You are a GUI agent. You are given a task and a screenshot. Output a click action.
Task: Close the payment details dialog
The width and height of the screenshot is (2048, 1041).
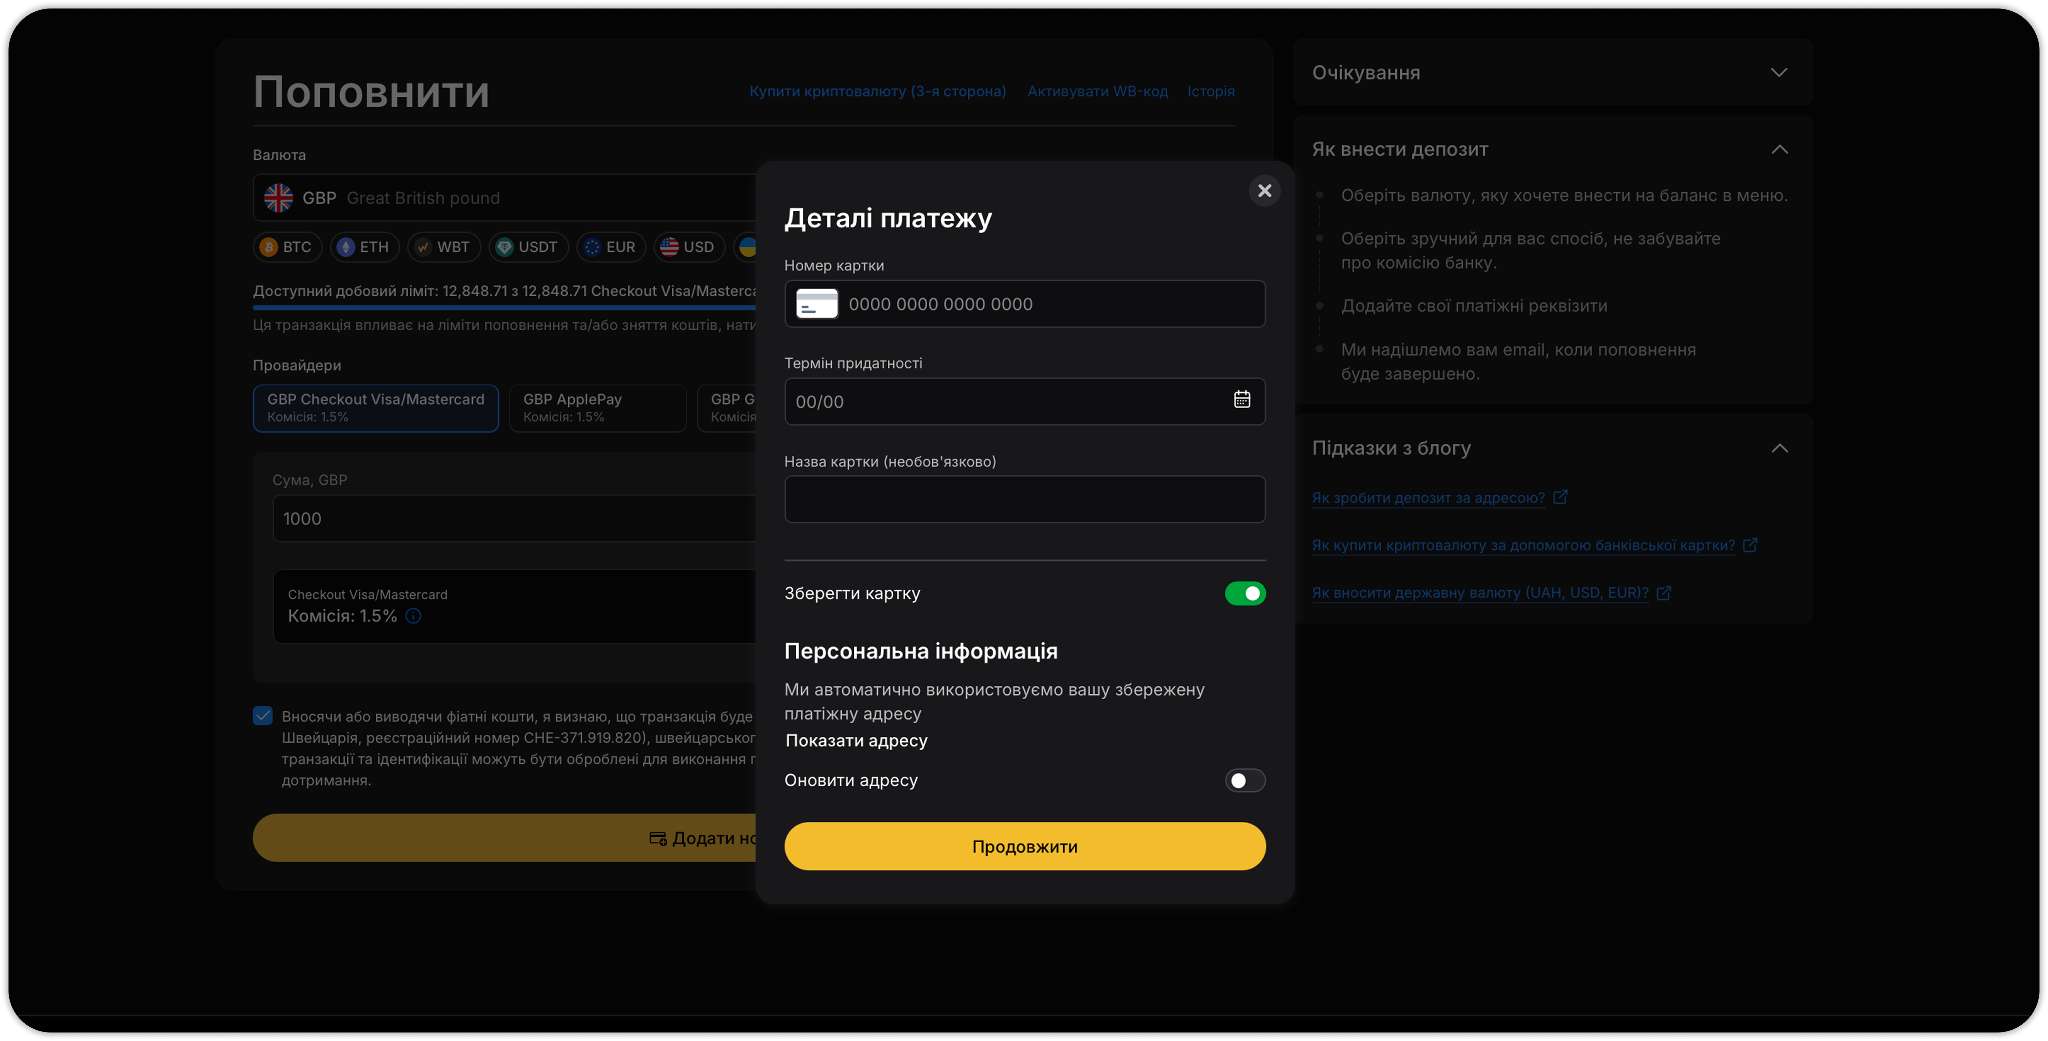[1264, 190]
